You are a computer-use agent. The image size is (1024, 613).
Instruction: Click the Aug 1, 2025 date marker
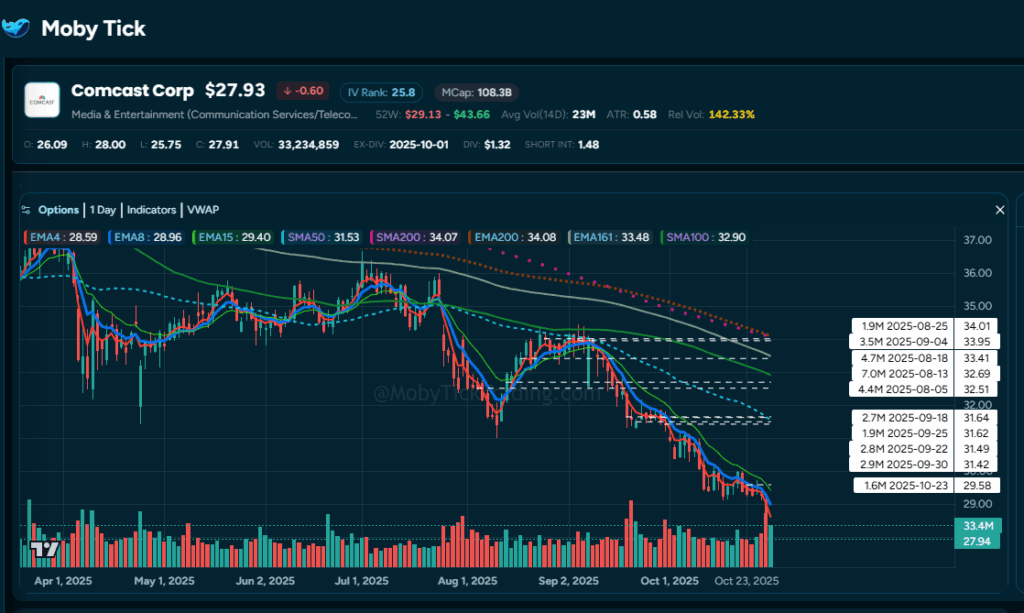pyautogui.click(x=468, y=581)
